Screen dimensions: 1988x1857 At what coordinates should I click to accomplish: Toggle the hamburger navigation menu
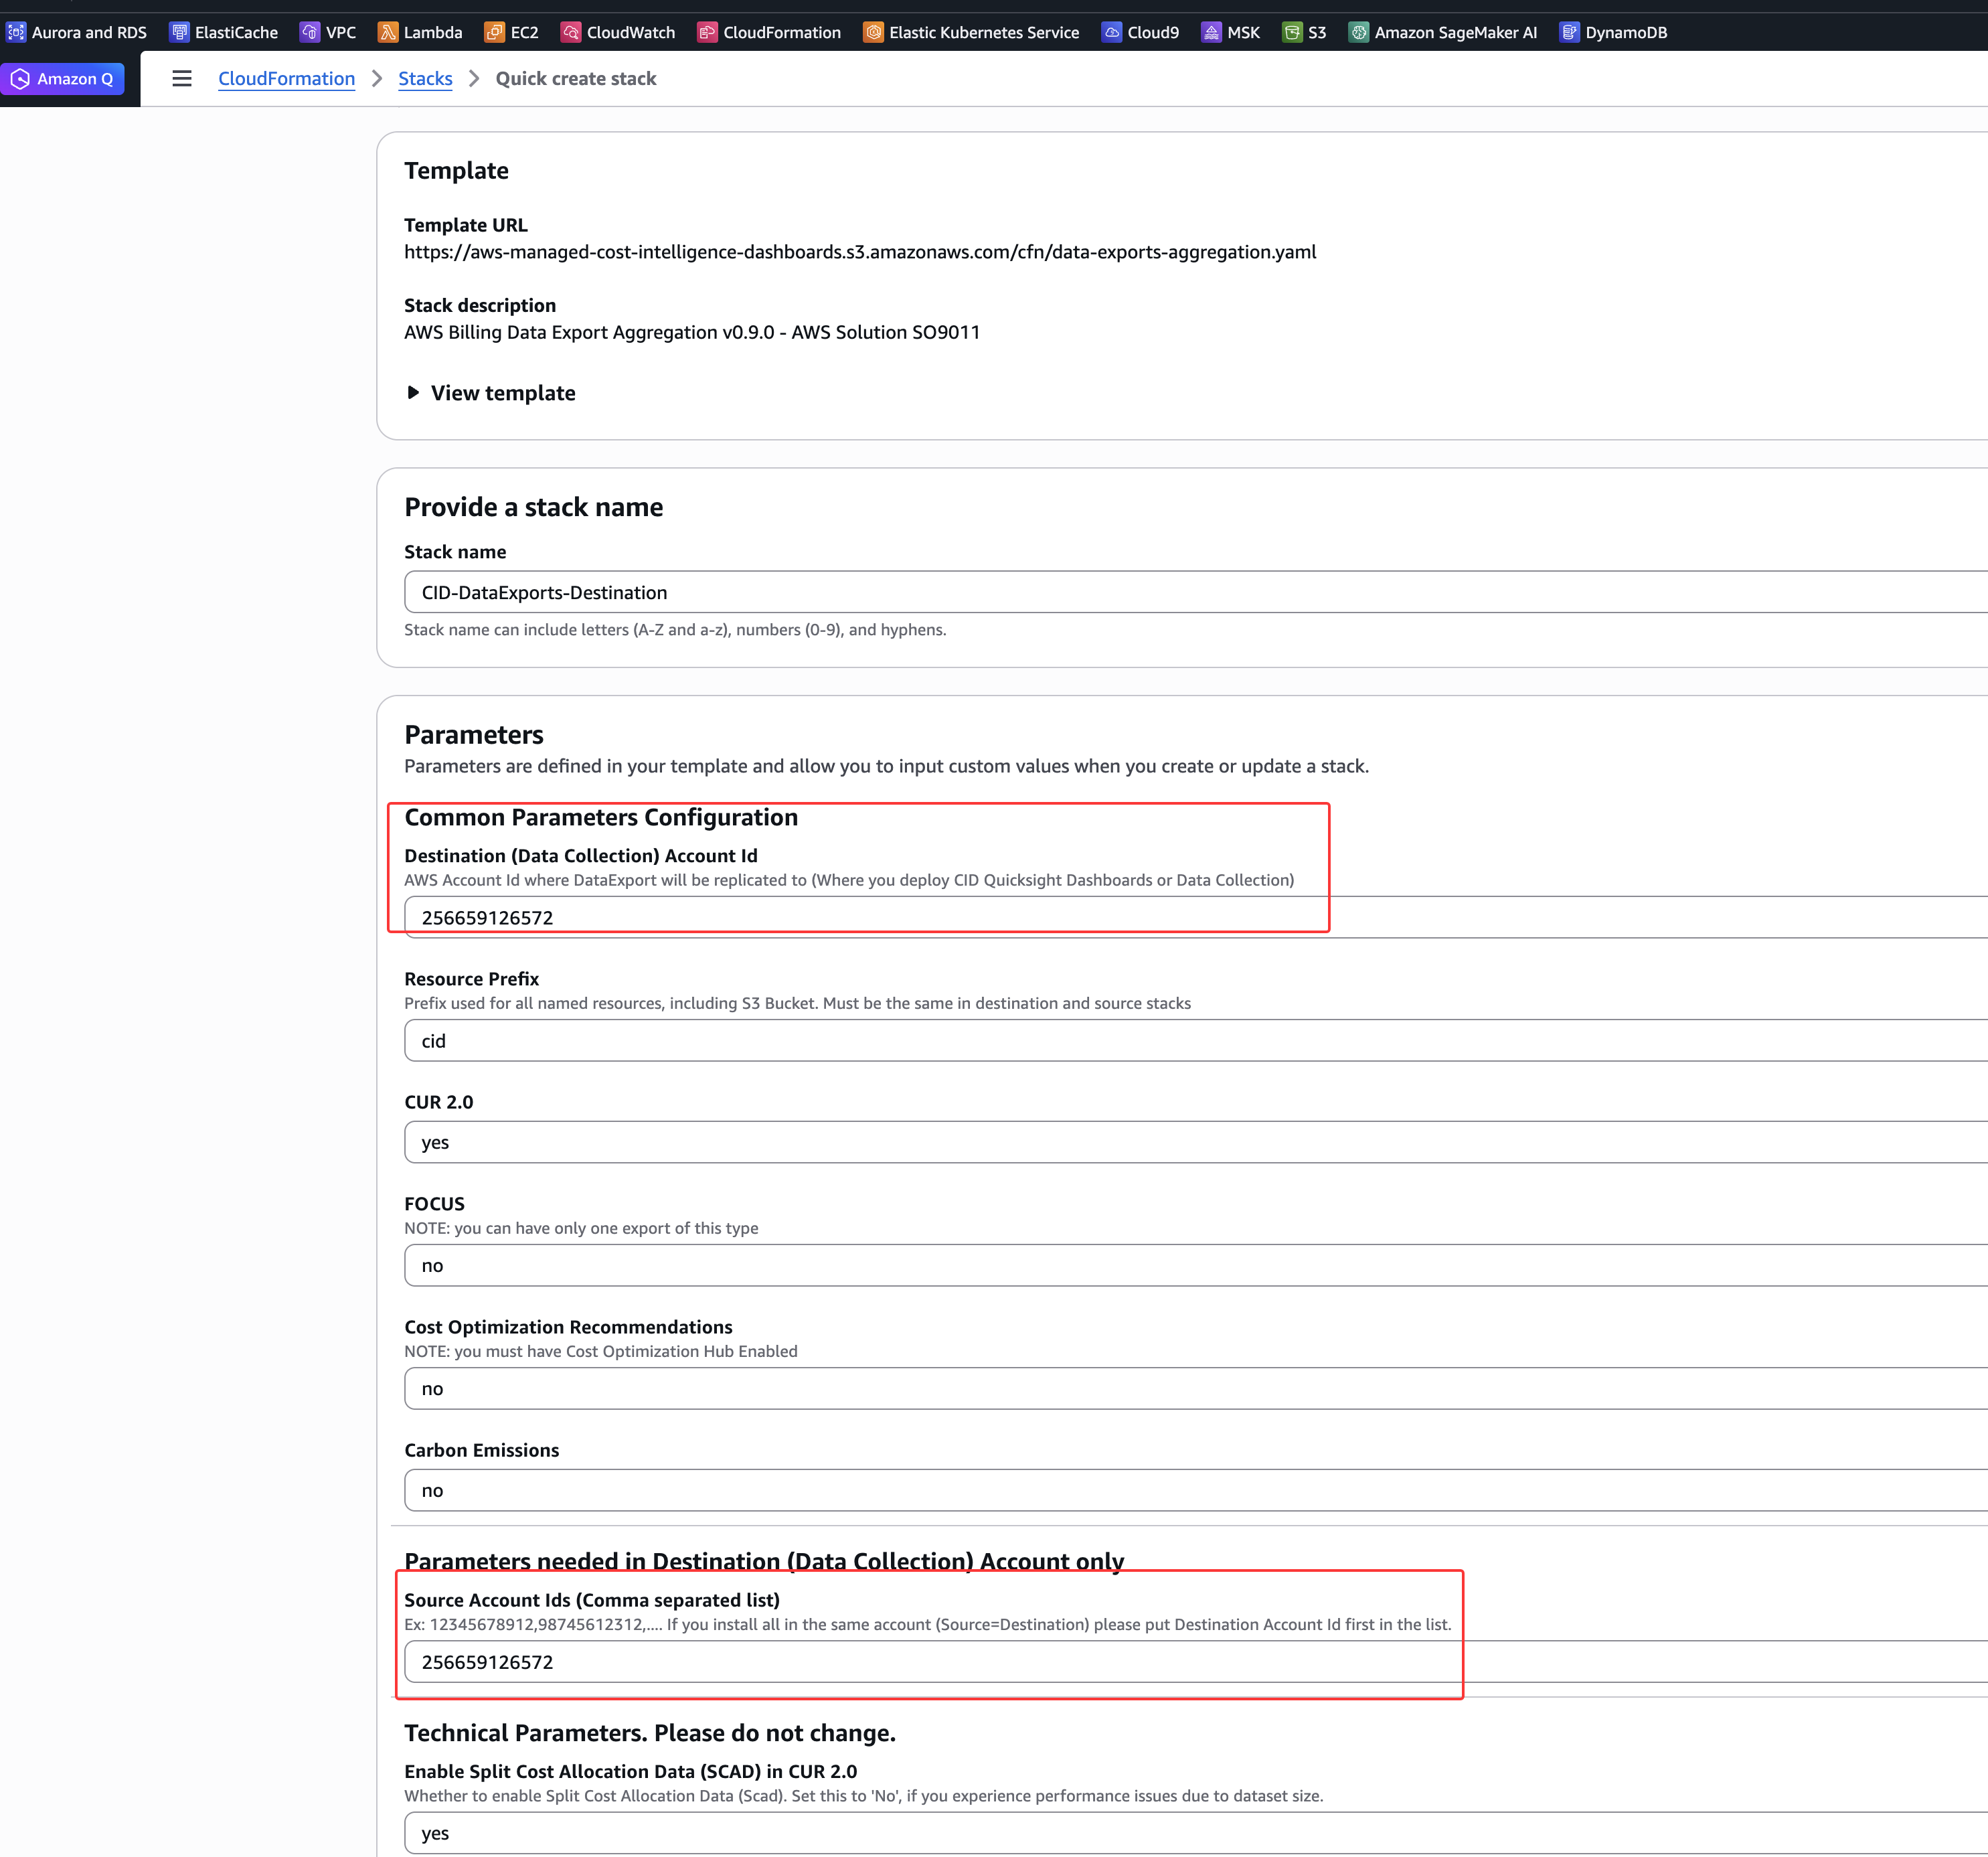pos(181,78)
